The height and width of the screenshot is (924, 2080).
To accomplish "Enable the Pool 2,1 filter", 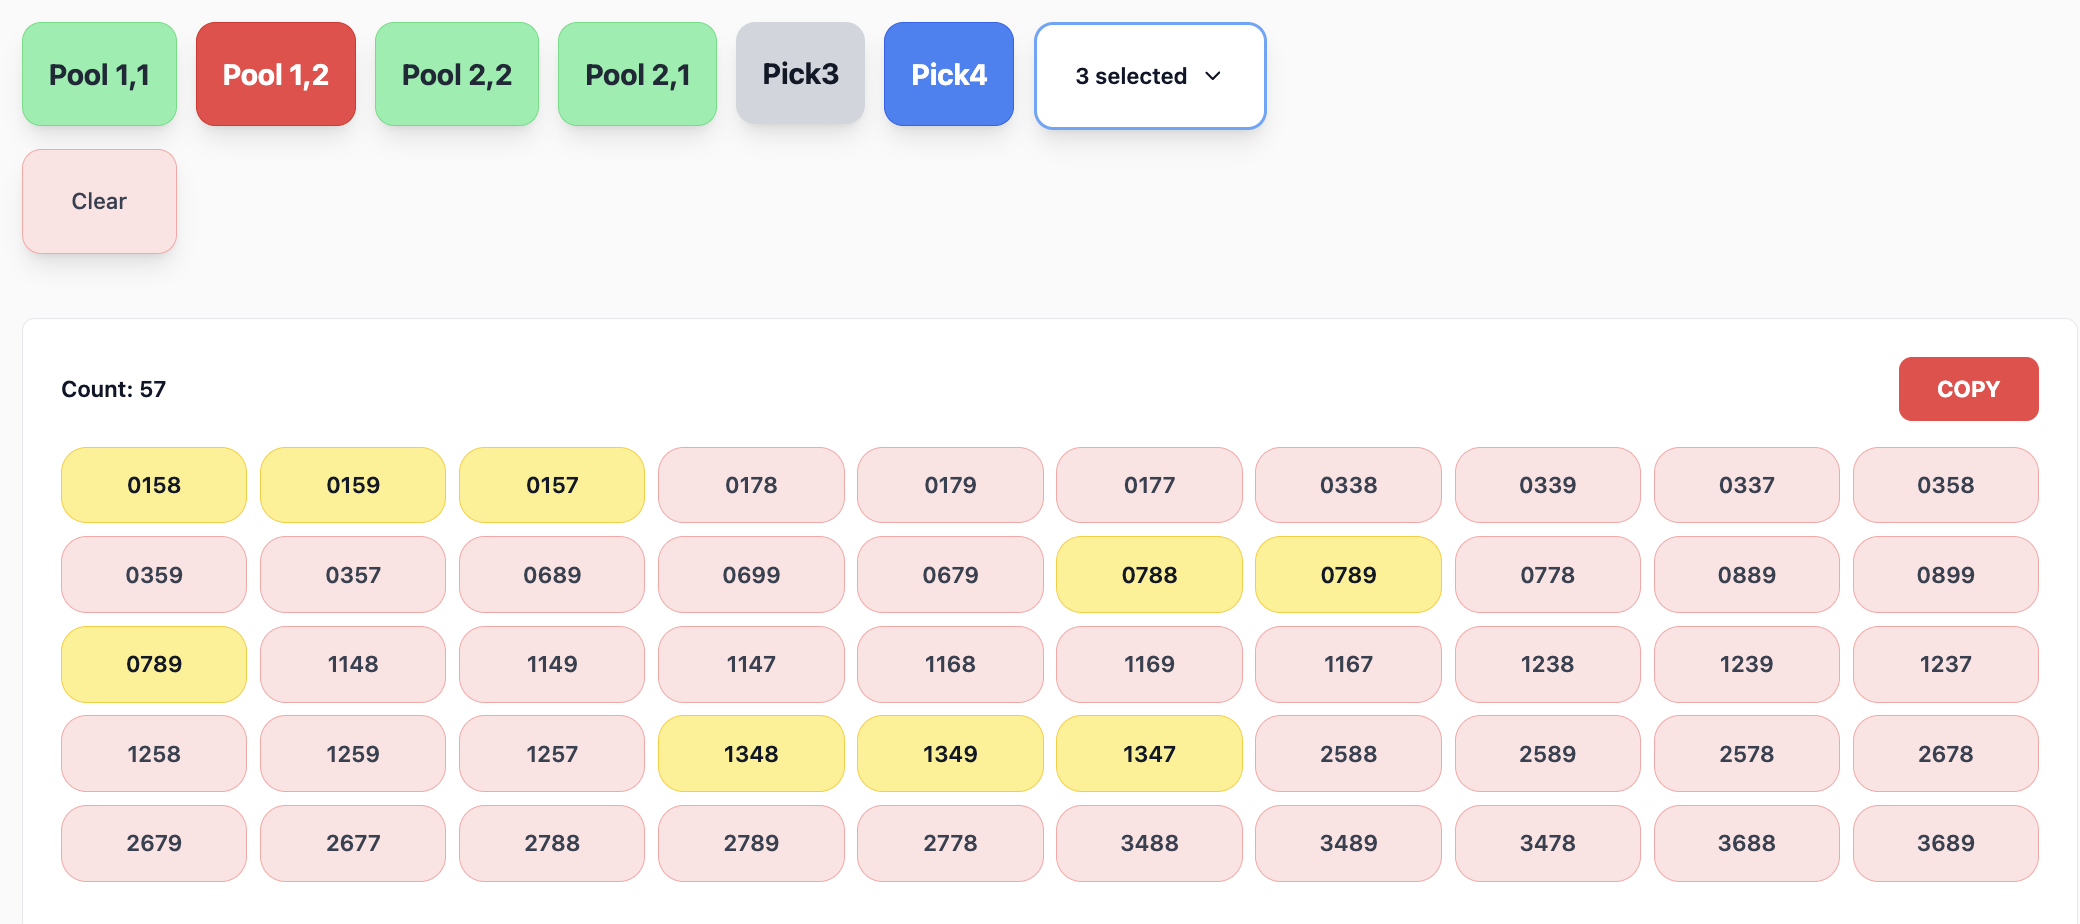I will pyautogui.click(x=637, y=75).
